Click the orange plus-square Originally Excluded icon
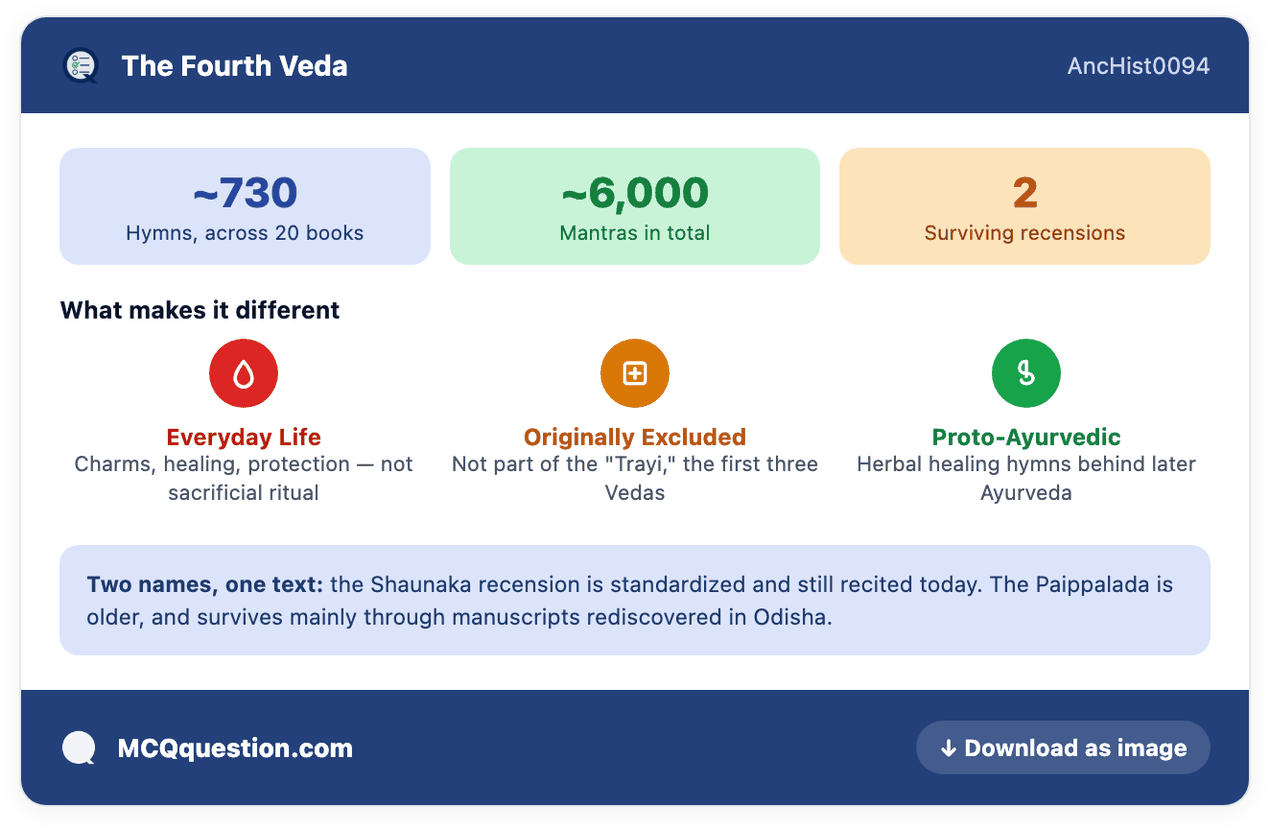The image size is (1270, 830). coord(635,373)
